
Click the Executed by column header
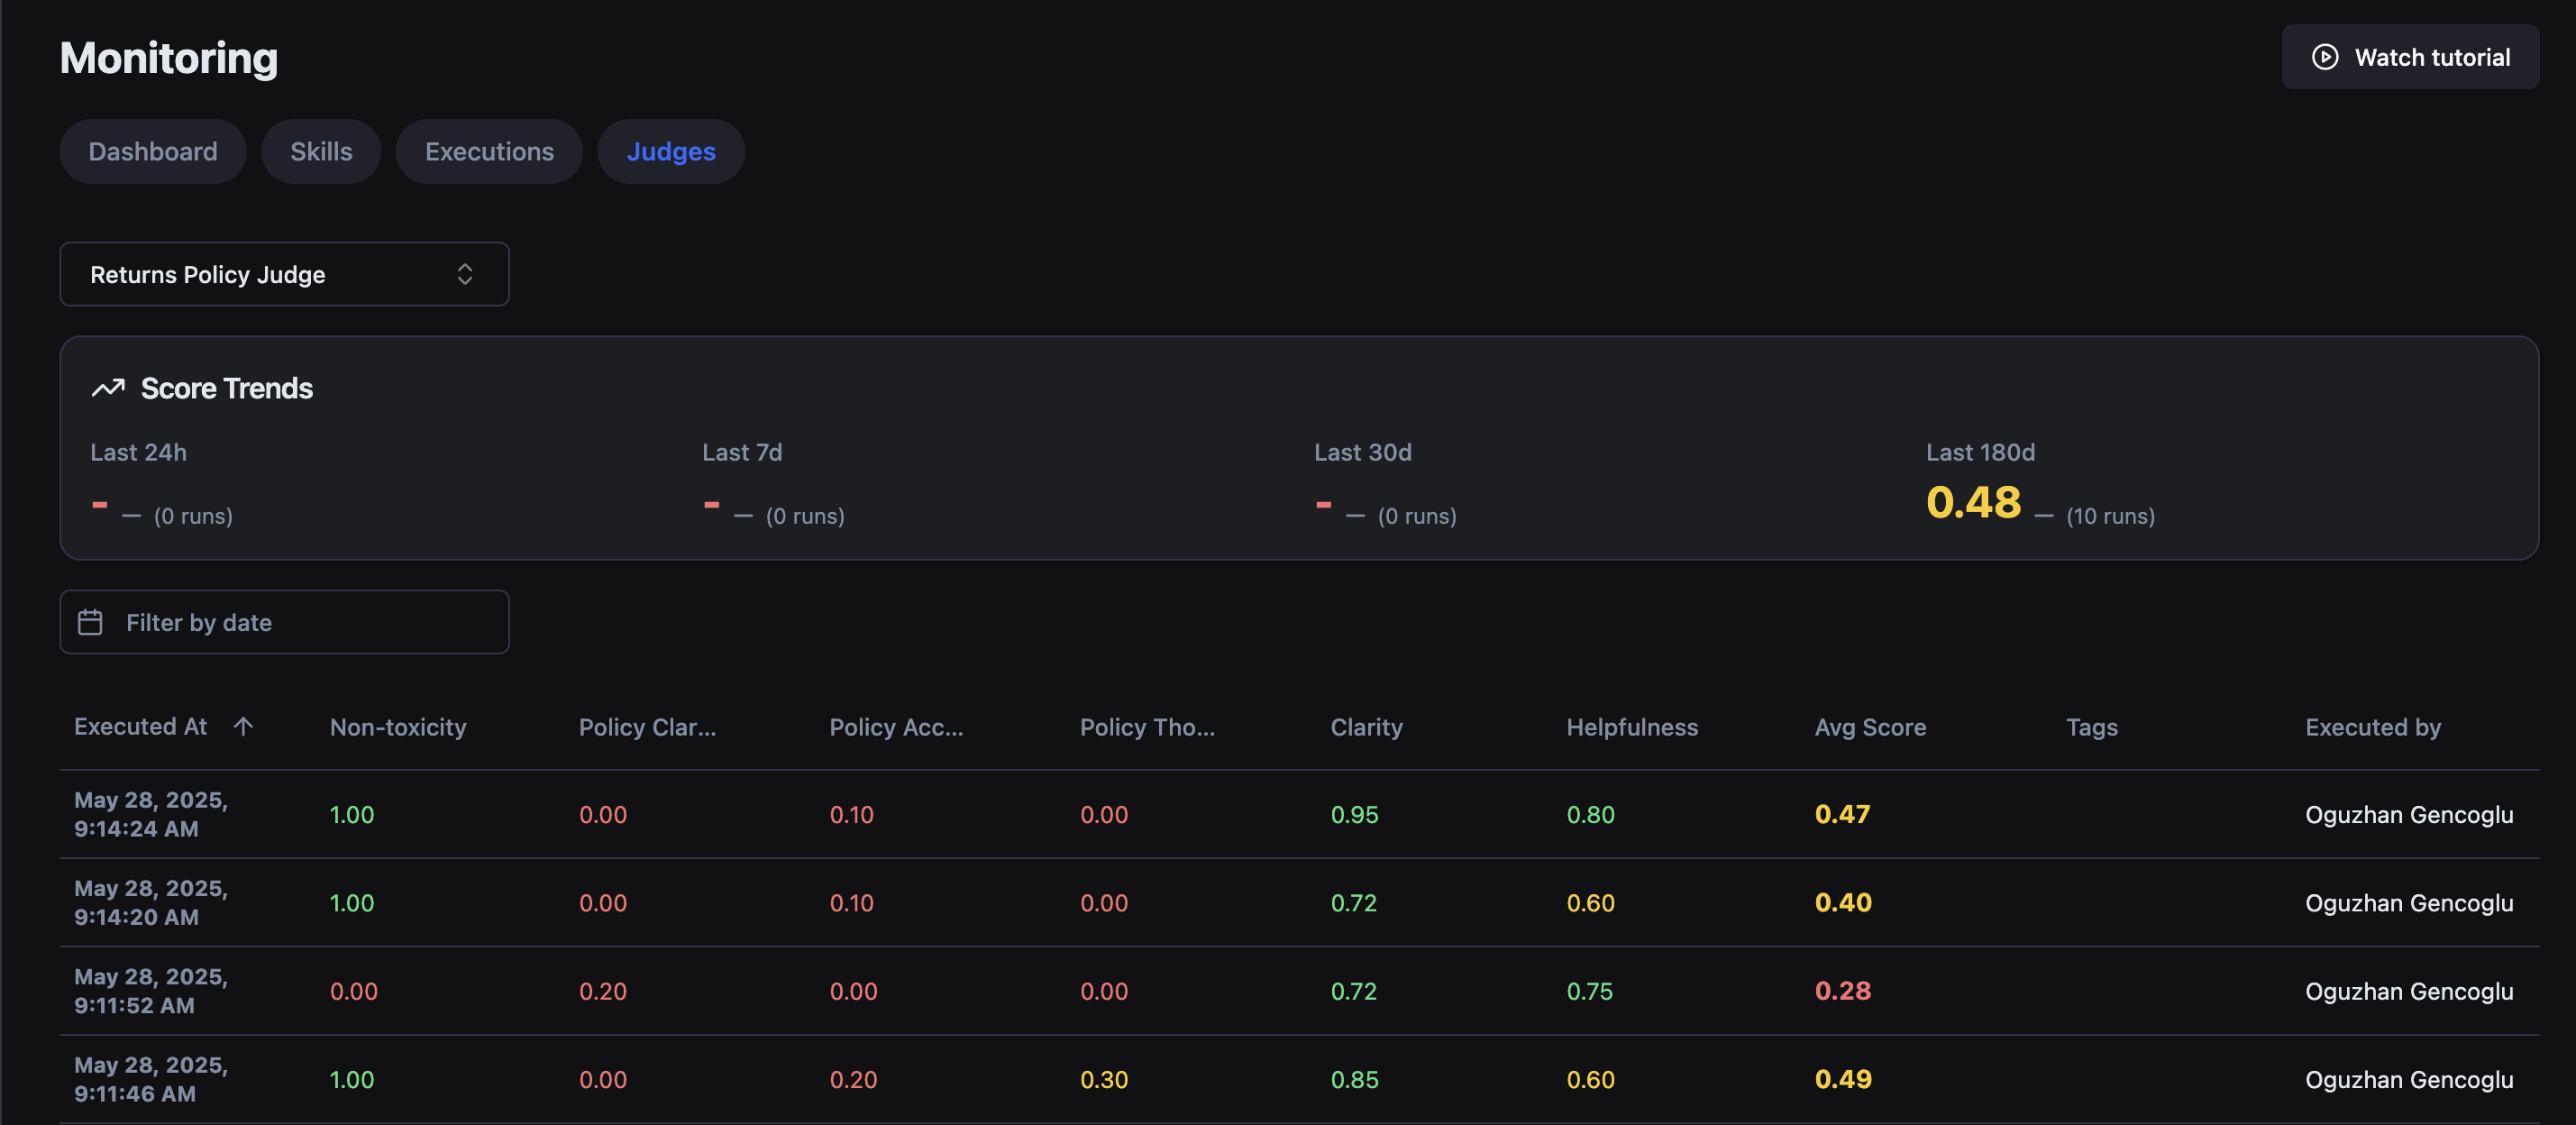2372,727
